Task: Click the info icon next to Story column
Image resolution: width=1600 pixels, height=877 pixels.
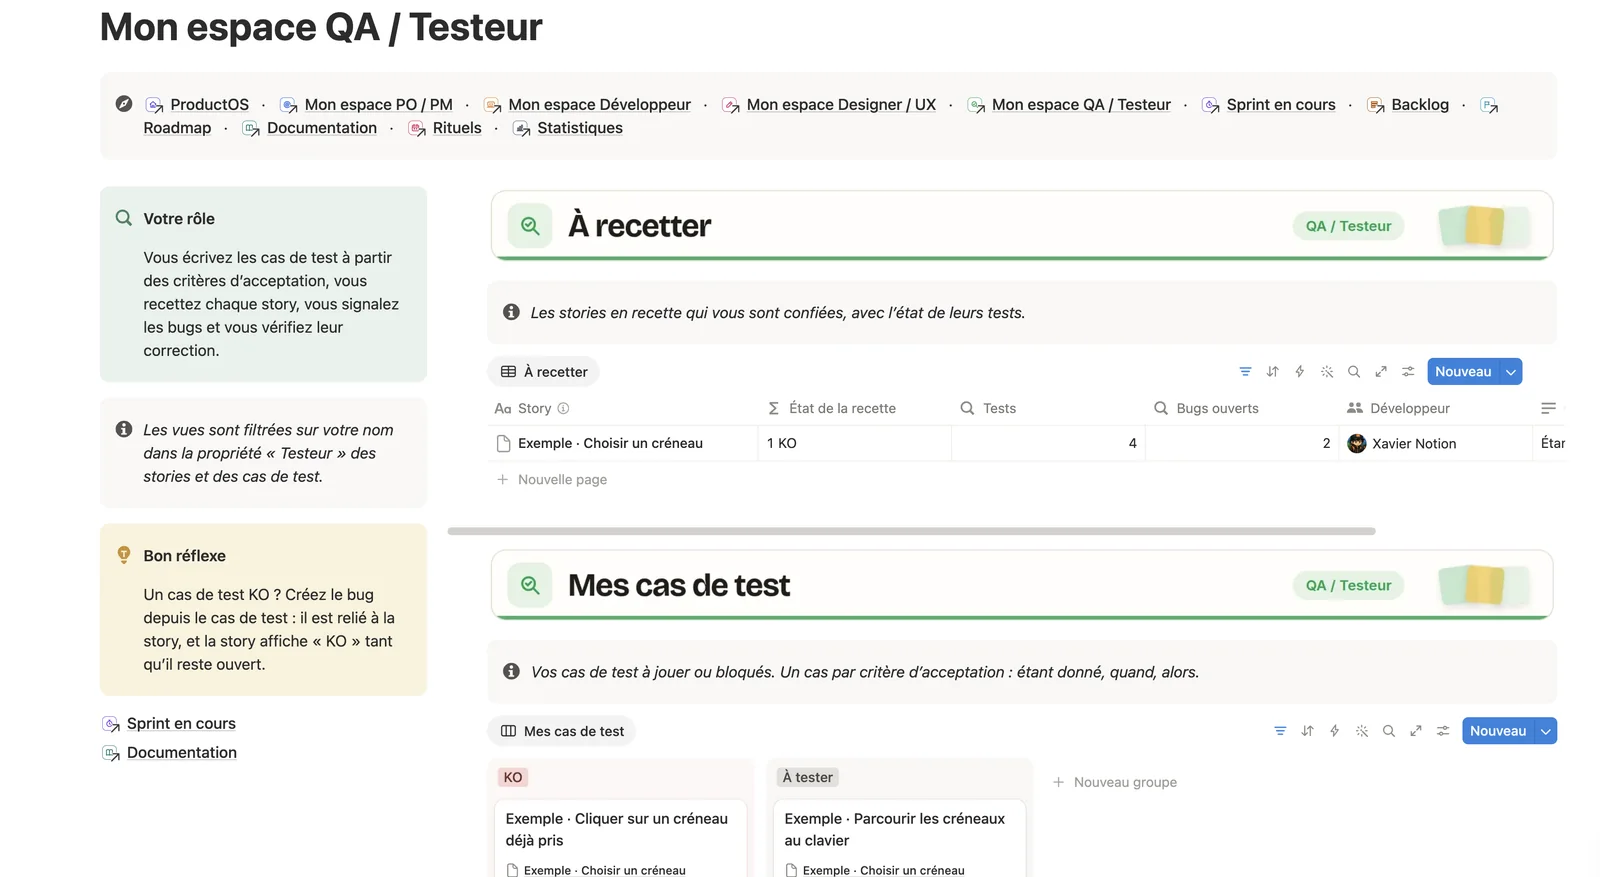Action: tap(563, 408)
